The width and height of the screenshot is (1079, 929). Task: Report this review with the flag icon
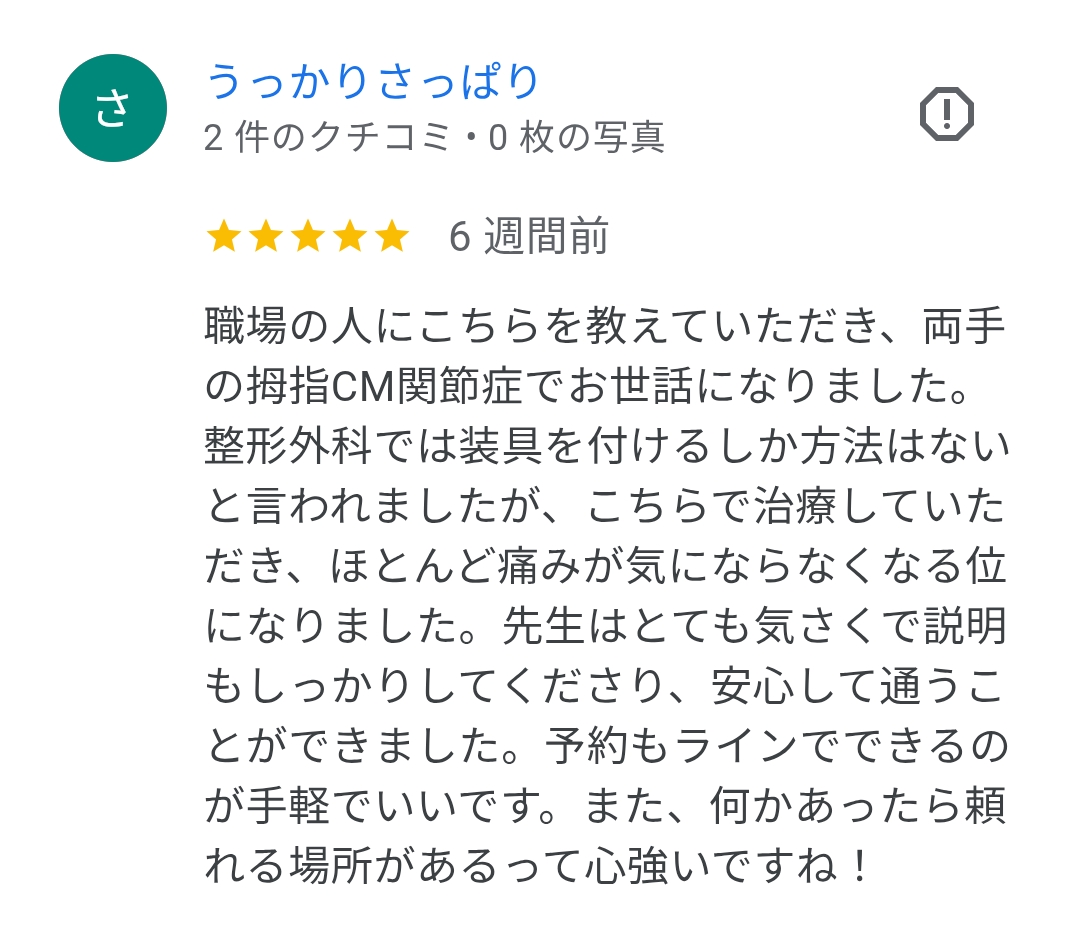coord(946,114)
